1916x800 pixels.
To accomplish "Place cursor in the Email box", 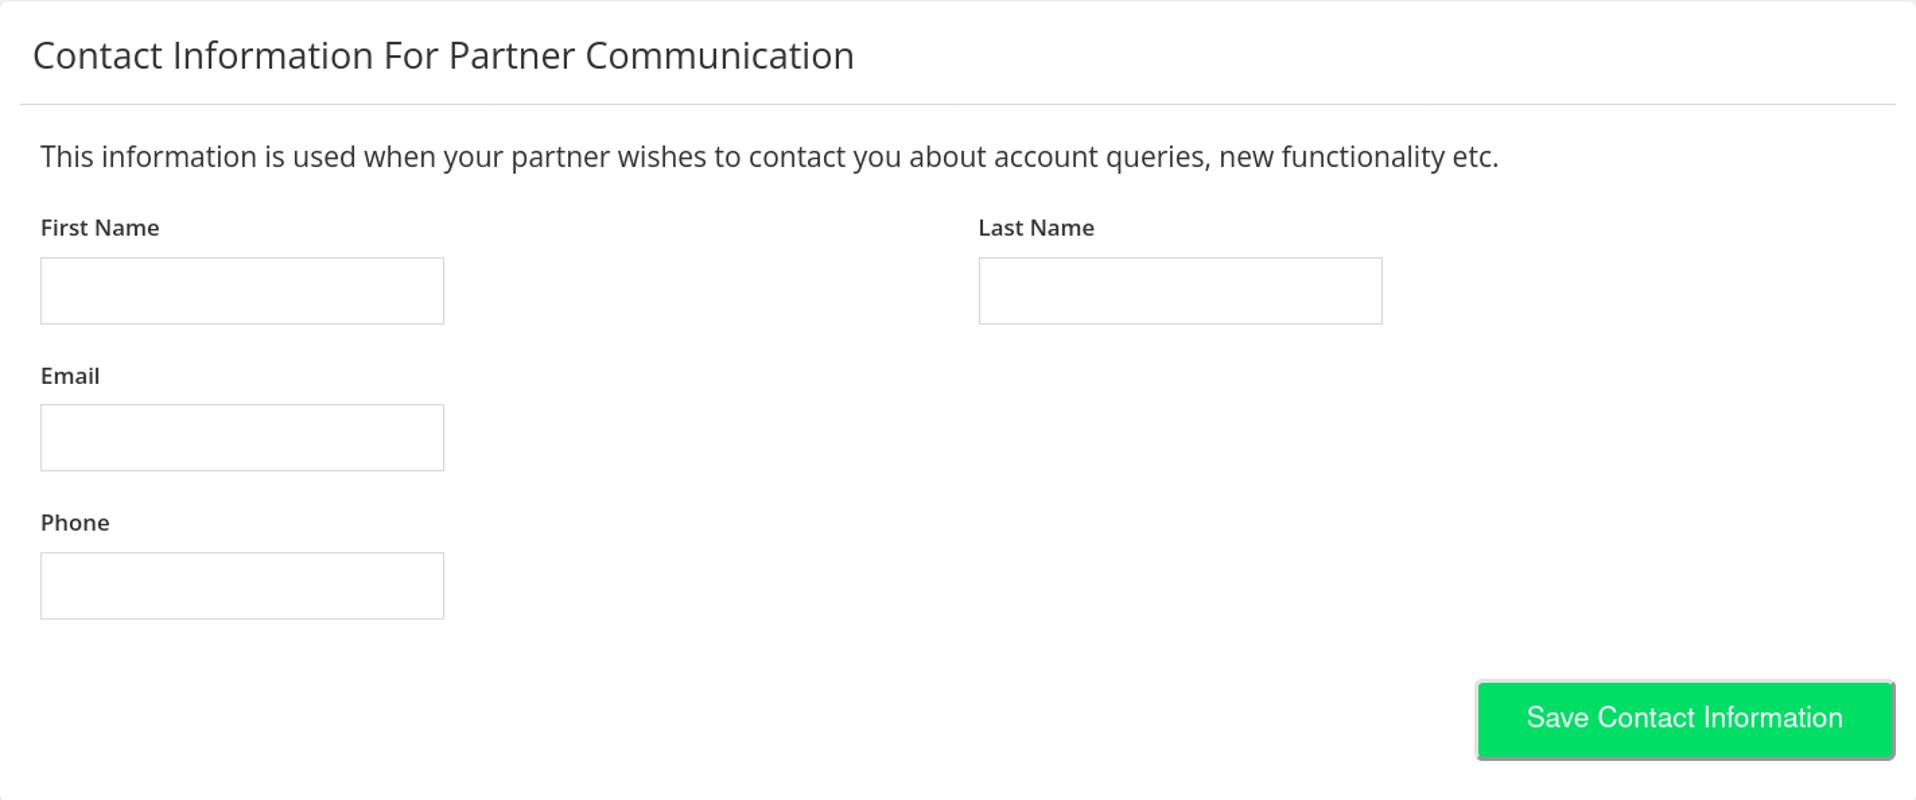I will point(241,437).
